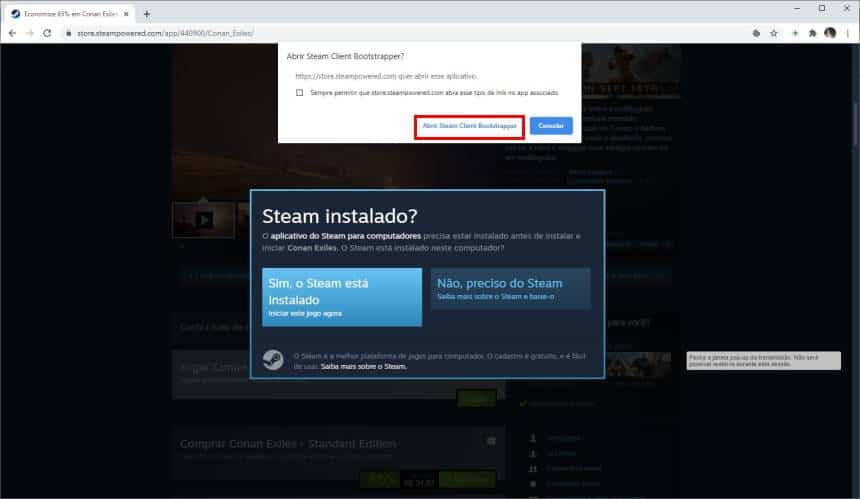Reload the page with refresh icon

point(47,33)
